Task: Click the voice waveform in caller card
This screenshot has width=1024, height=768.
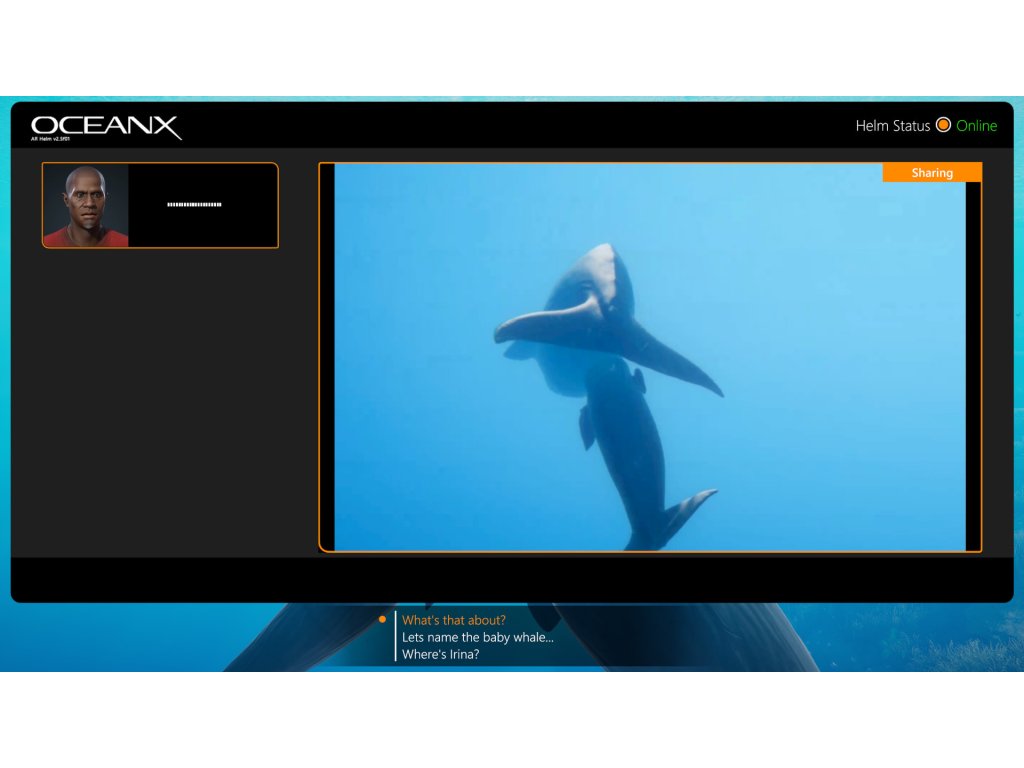Action: (x=194, y=204)
